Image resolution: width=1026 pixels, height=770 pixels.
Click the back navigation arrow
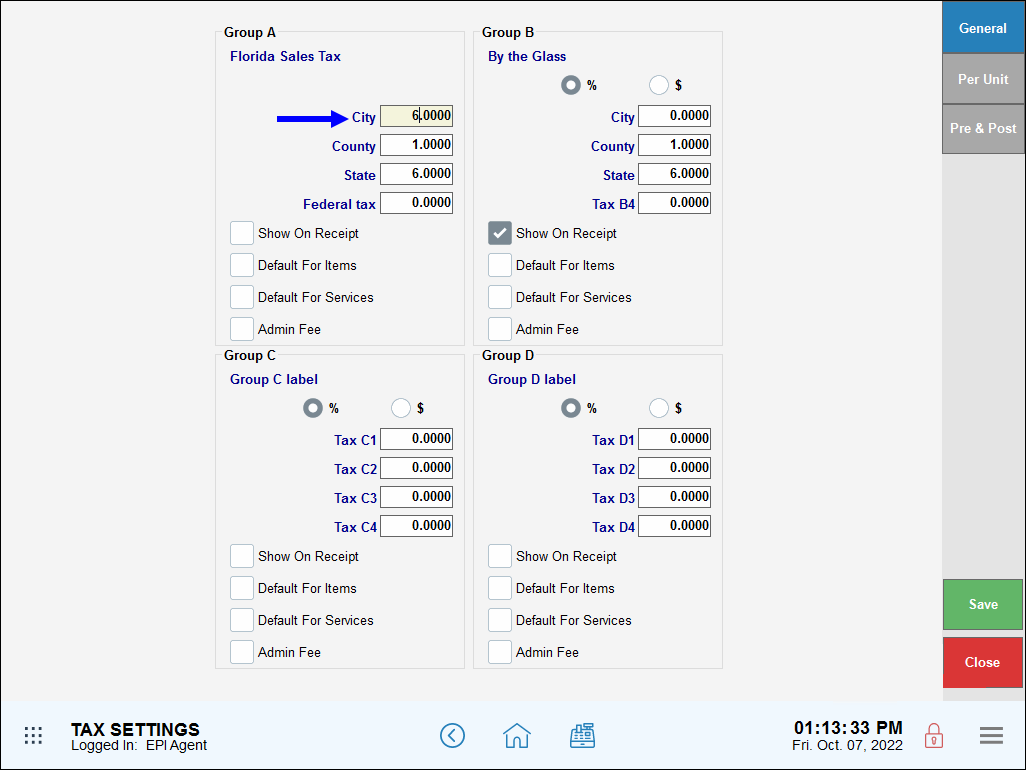pyautogui.click(x=452, y=735)
